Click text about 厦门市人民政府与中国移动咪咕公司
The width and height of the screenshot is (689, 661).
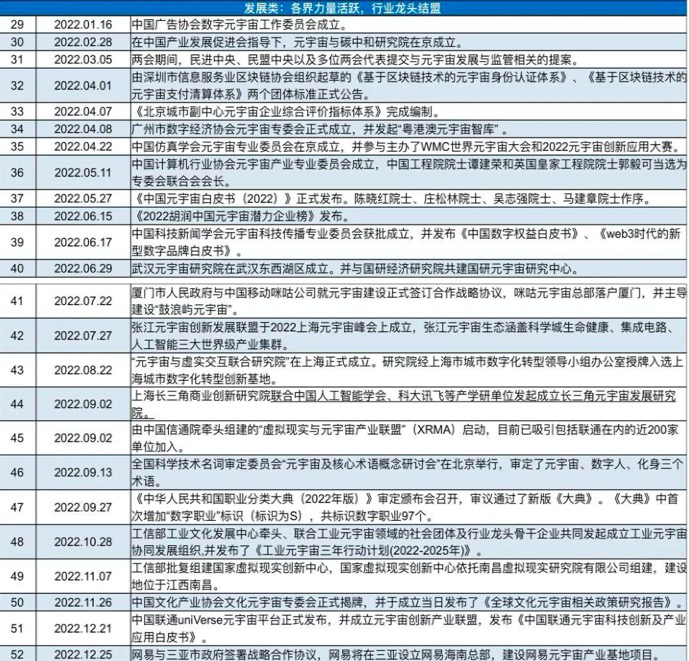pos(409,301)
